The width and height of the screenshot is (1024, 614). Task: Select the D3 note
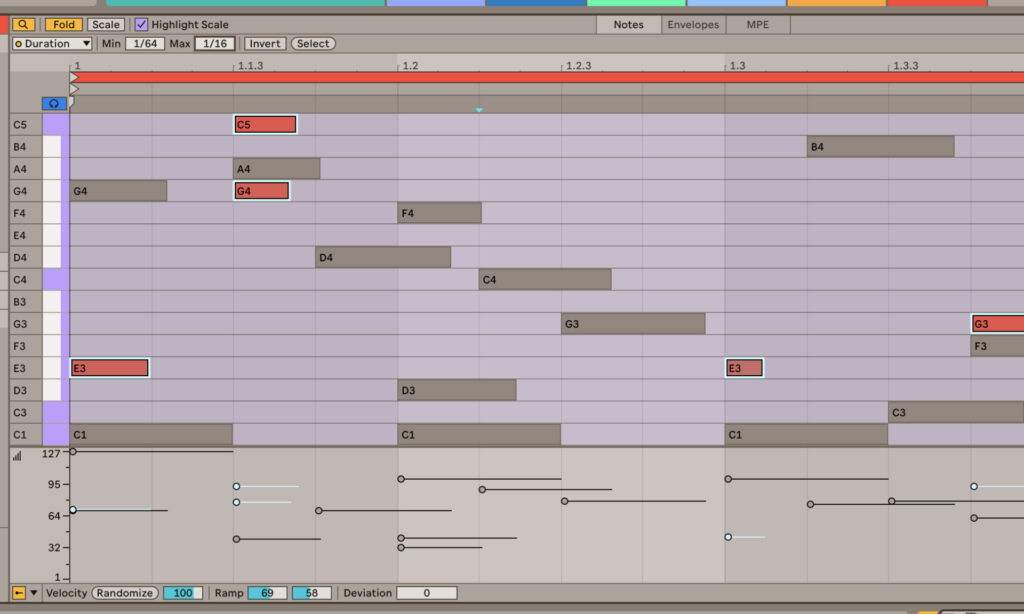pyautogui.click(x=456, y=391)
